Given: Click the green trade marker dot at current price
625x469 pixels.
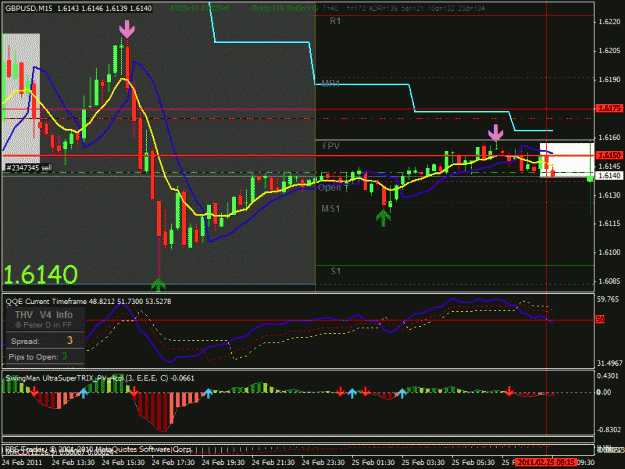Looking at the screenshot, I should 590,179.
